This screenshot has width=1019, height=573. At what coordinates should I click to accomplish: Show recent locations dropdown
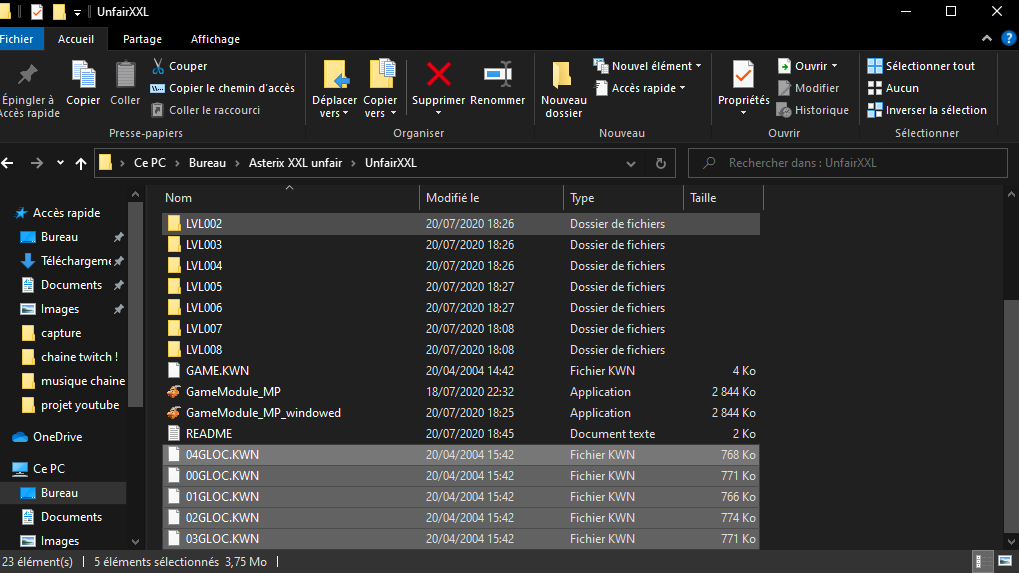tap(60, 163)
